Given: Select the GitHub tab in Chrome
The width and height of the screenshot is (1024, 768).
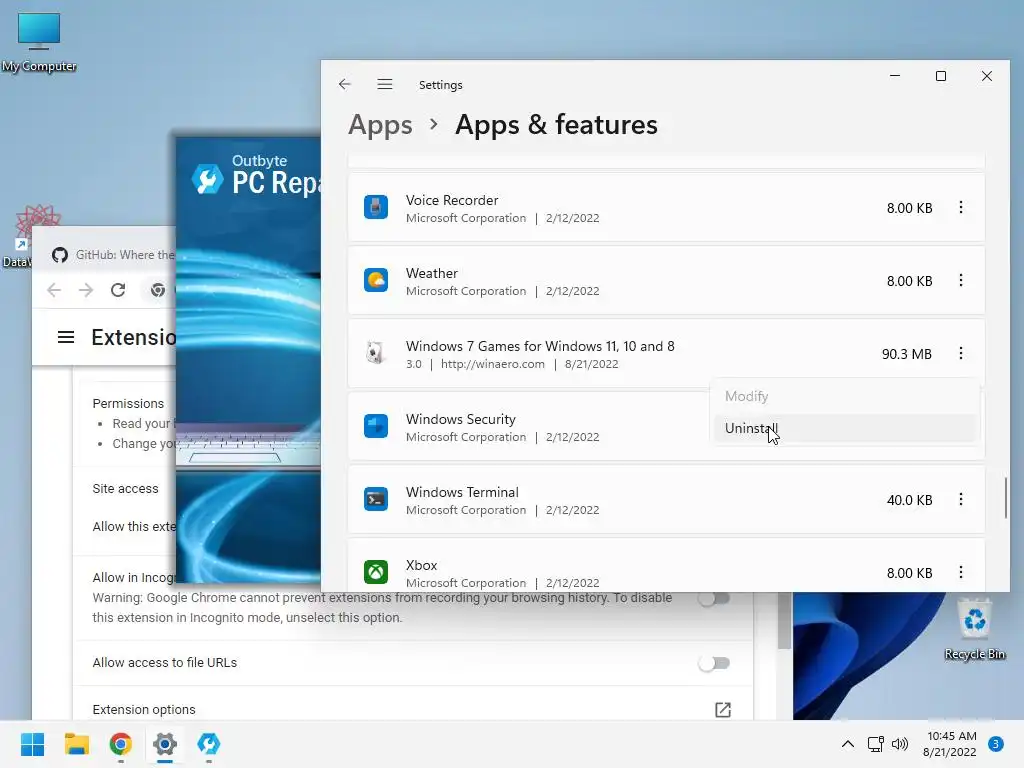Looking at the screenshot, I should coord(114,255).
